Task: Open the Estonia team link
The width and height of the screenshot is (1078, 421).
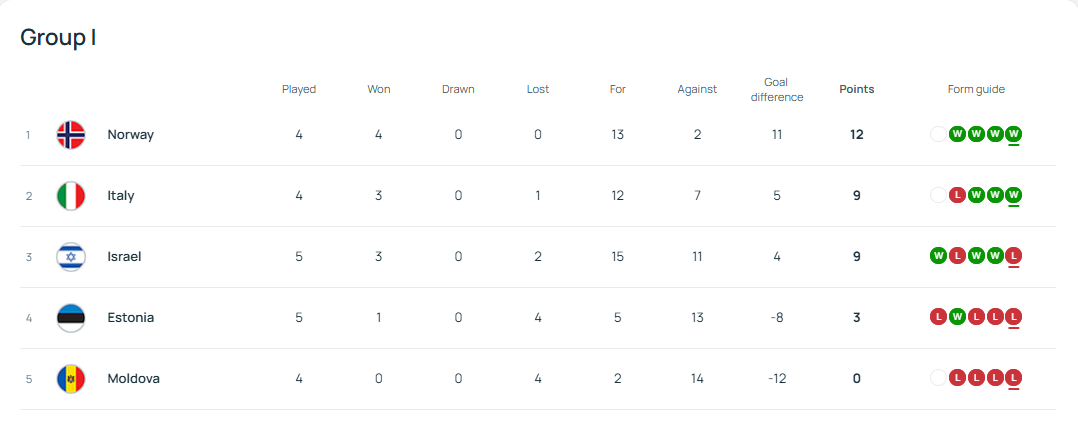Action: point(131,318)
